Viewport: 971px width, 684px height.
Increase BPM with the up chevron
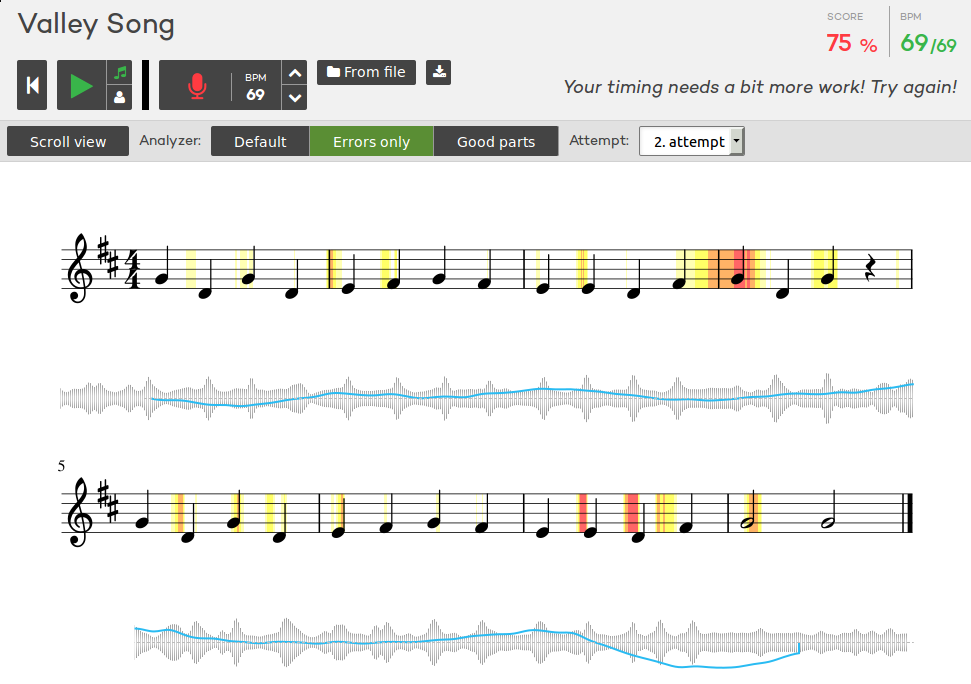coord(294,73)
